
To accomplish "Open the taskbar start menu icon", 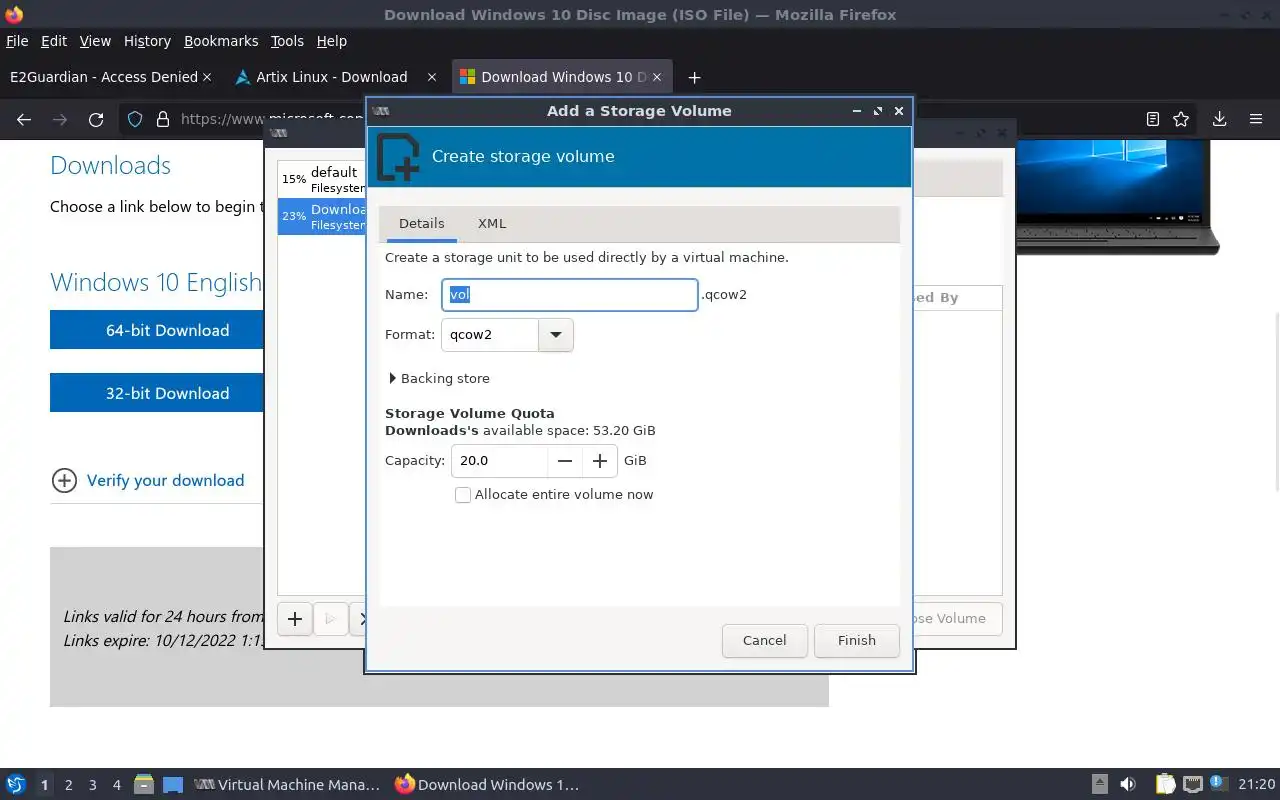I will pos(16,785).
